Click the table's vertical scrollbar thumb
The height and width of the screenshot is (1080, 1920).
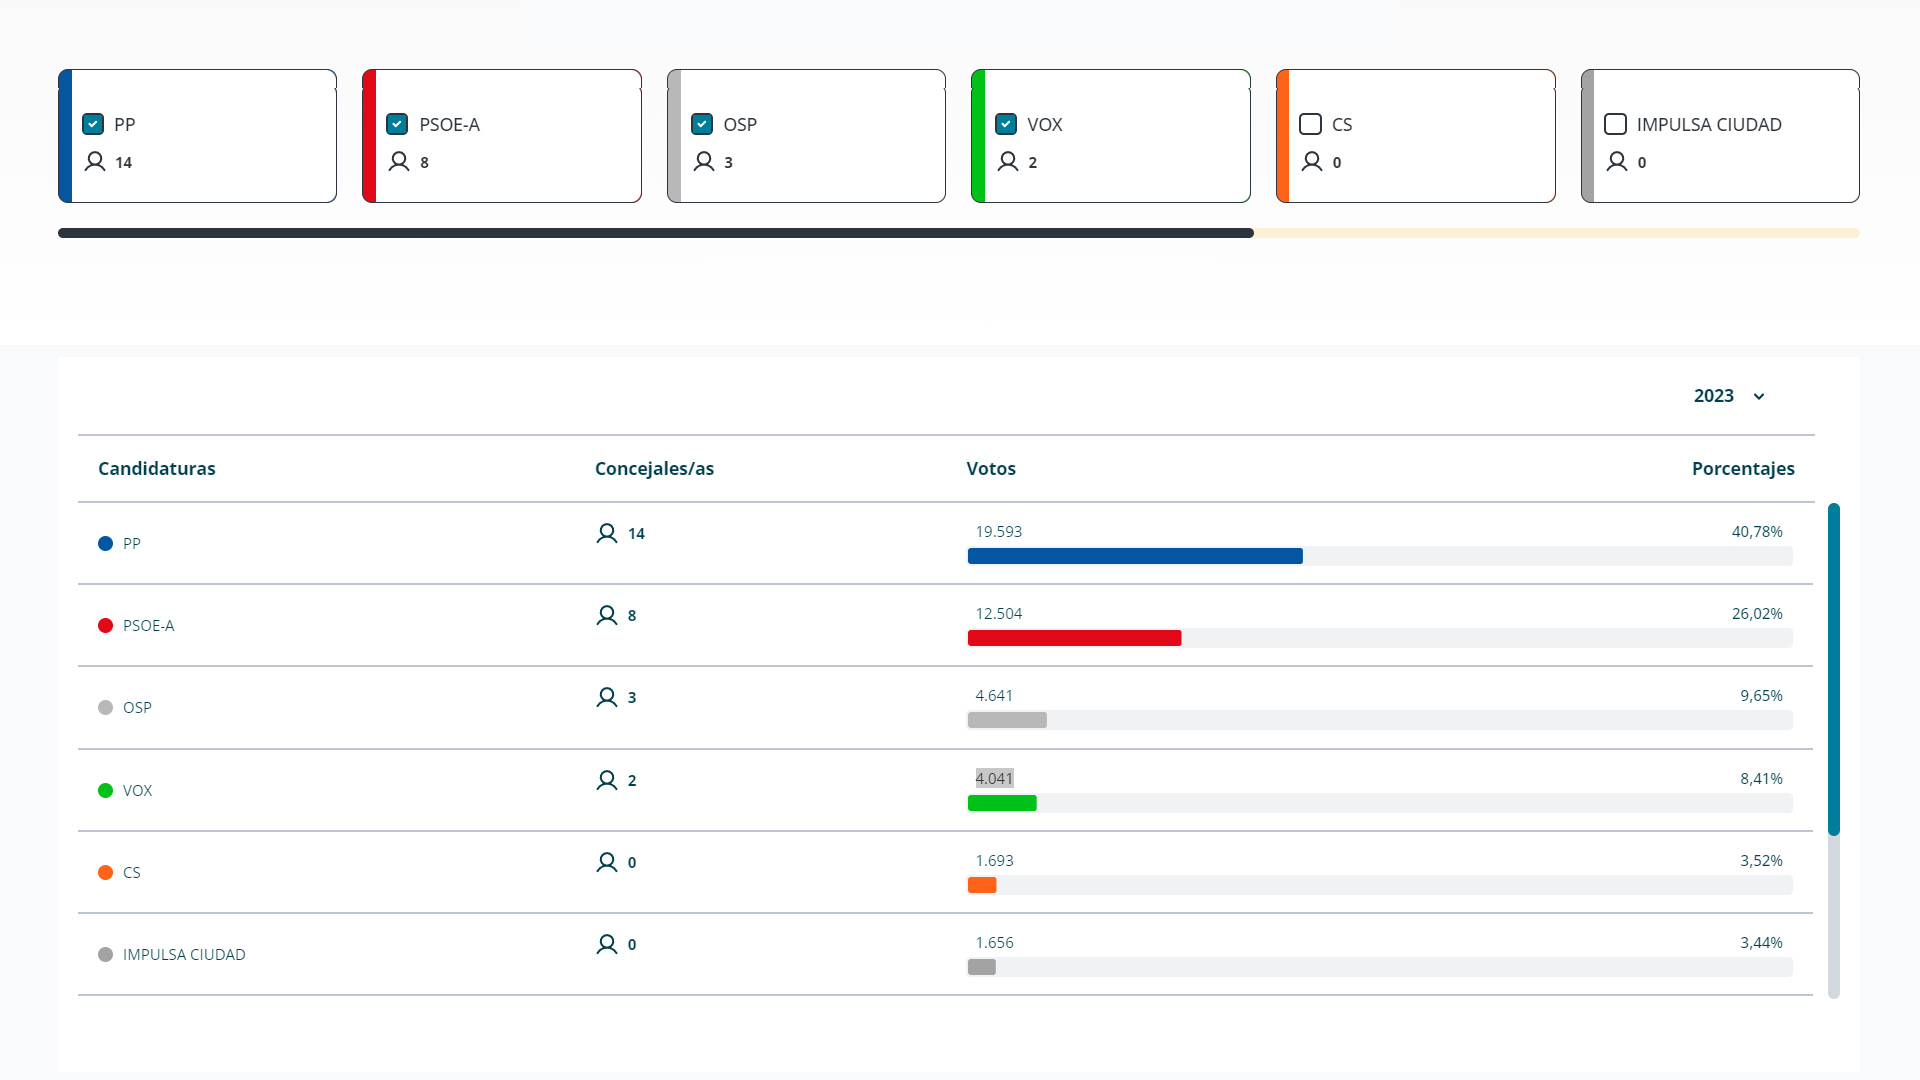[1833, 668]
